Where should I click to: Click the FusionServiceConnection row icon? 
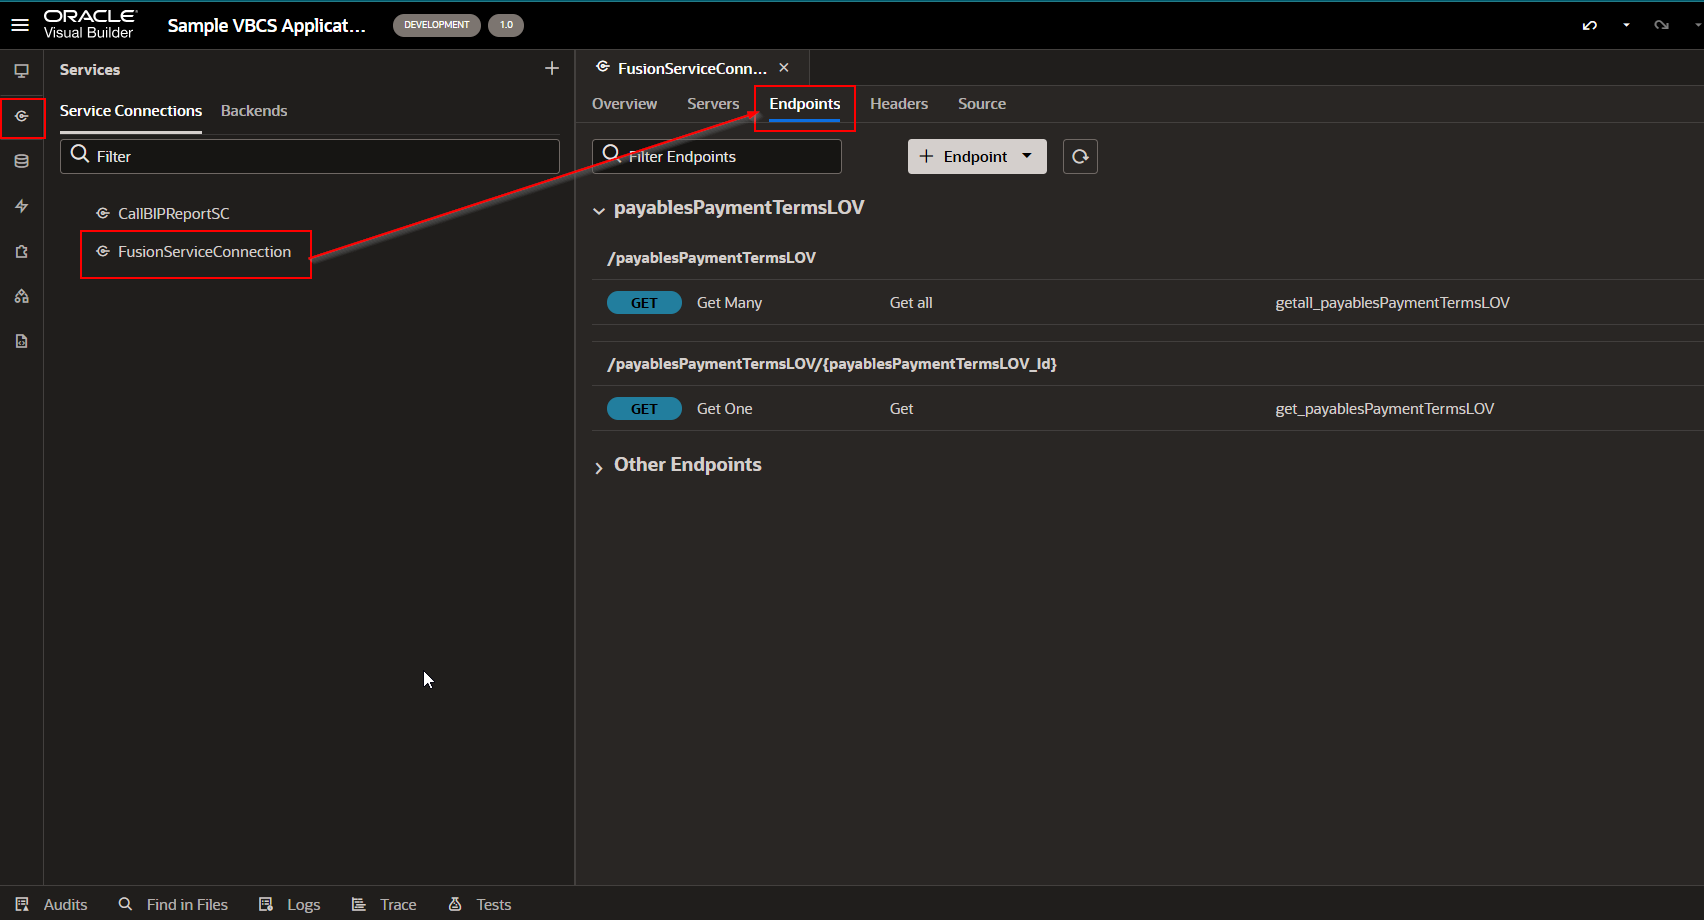102,251
